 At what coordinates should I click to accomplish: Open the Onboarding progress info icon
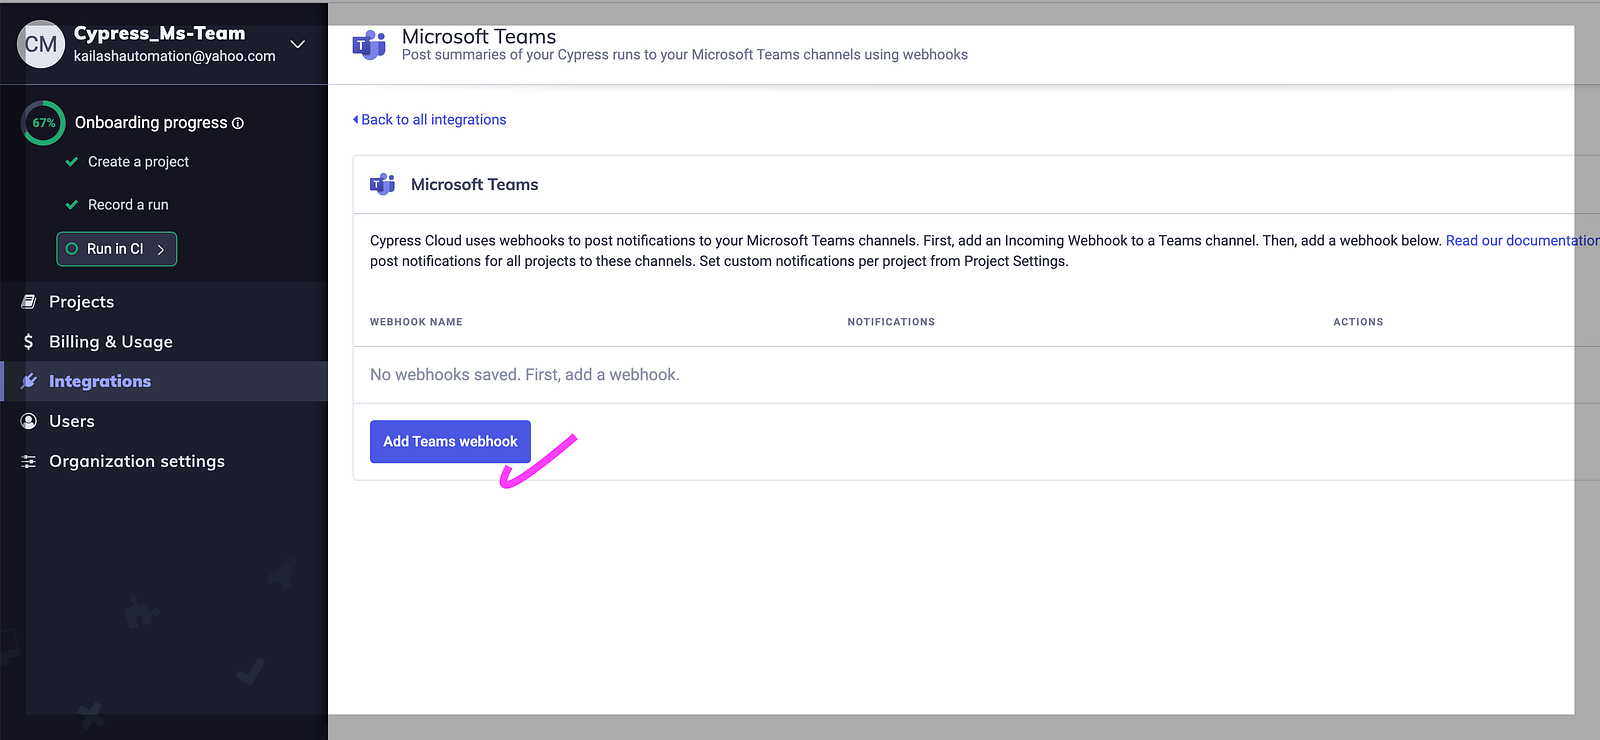click(238, 123)
